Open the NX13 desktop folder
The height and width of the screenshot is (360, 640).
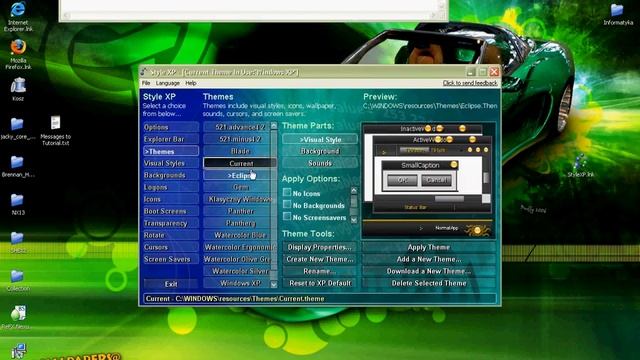pos(18,204)
